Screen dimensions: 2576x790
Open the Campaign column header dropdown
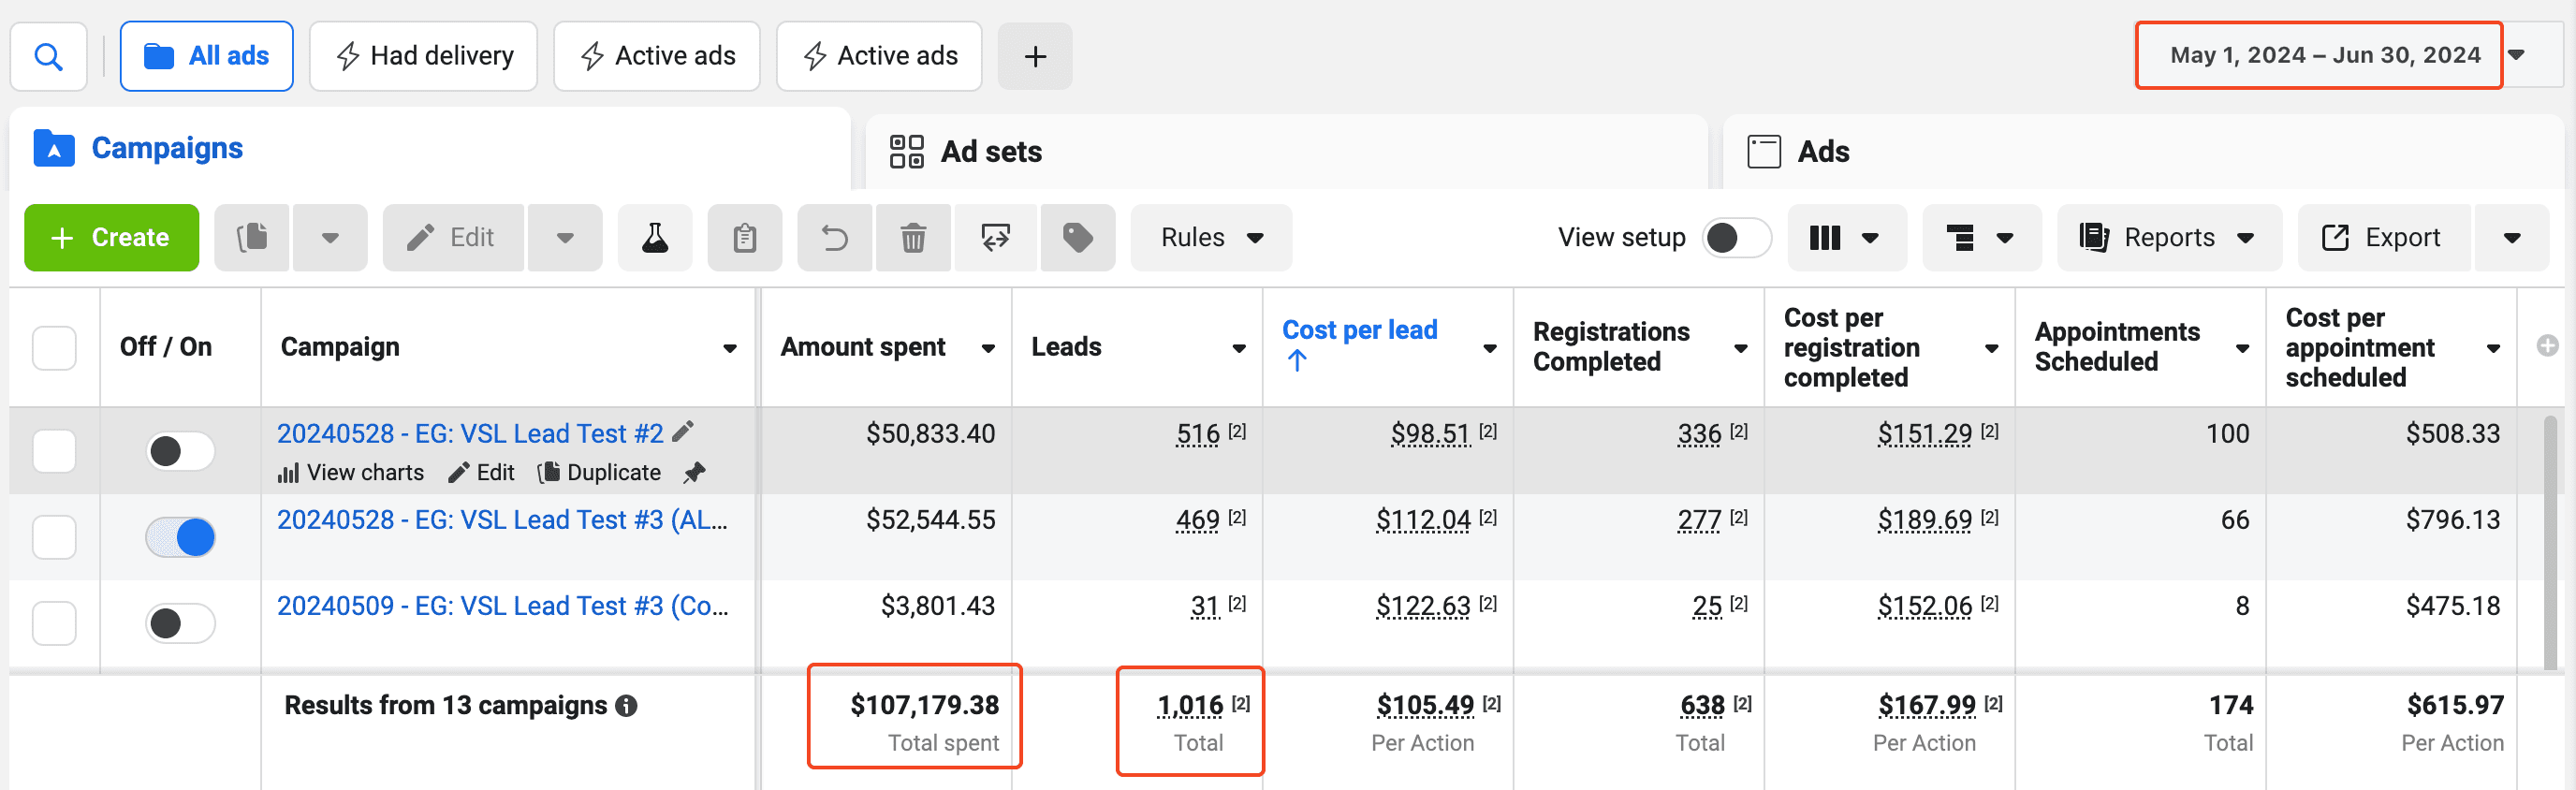coord(730,348)
